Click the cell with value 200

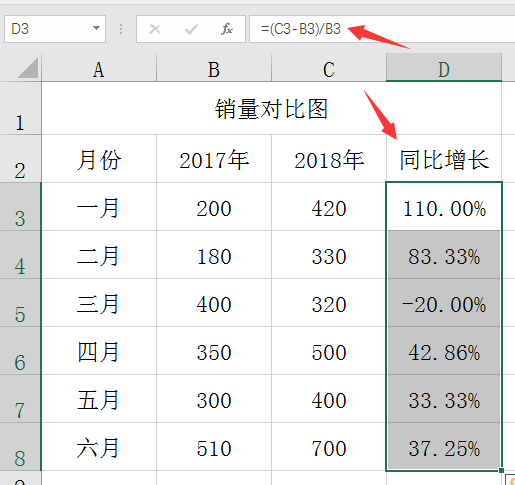(214, 206)
